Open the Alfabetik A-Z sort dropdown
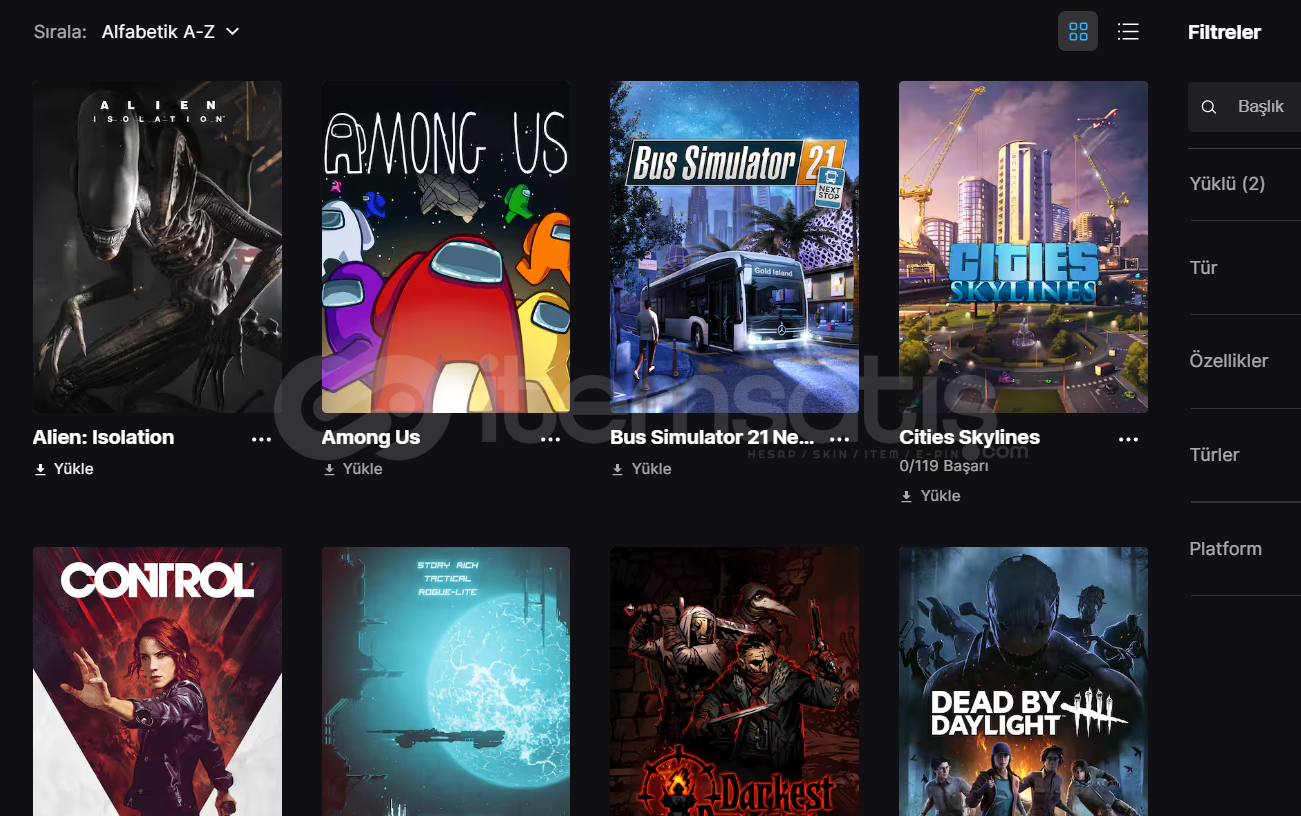Screen dimensions: 1301x816 (x=171, y=32)
